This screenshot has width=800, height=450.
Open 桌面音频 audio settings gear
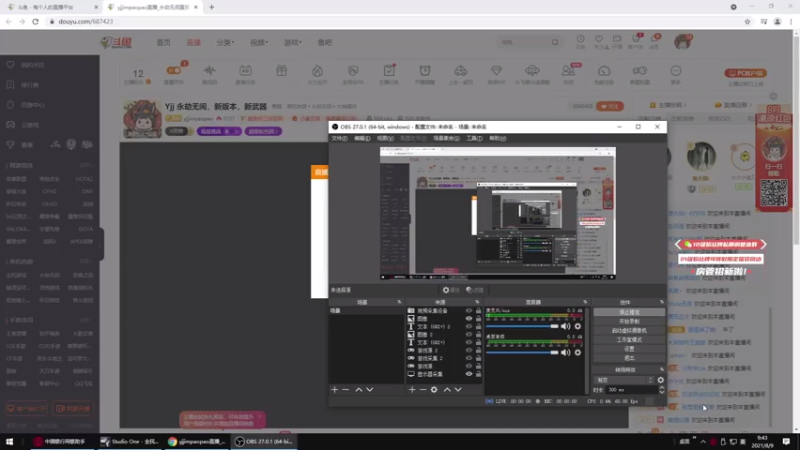[x=578, y=353]
